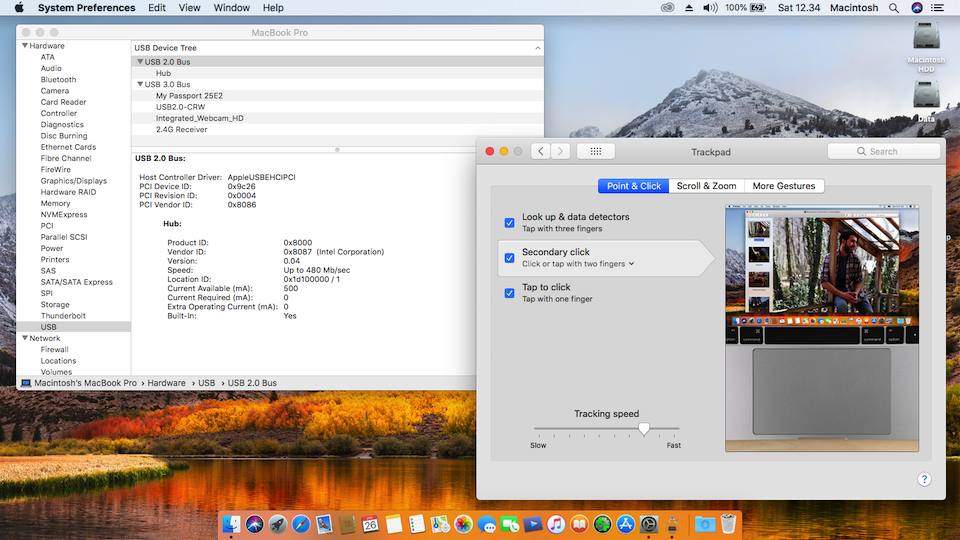Click the back arrow in Trackpad preferences
The image size is (960, 540).
click(x=541, y=151)
